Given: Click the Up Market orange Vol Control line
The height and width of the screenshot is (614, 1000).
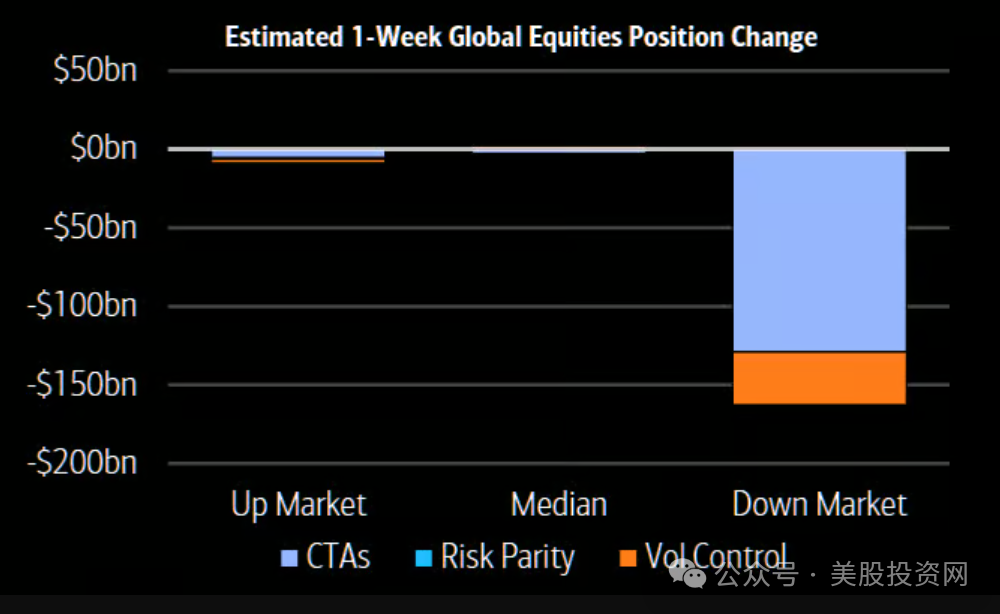Looking at the screenshot, I should pyautogui.click(x=298, y=161).
